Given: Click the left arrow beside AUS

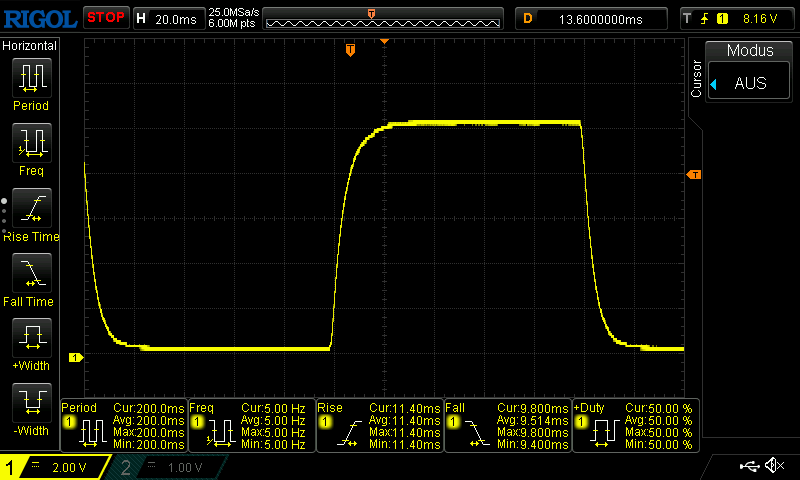Looking at the screenshot, I should point(714,84).
